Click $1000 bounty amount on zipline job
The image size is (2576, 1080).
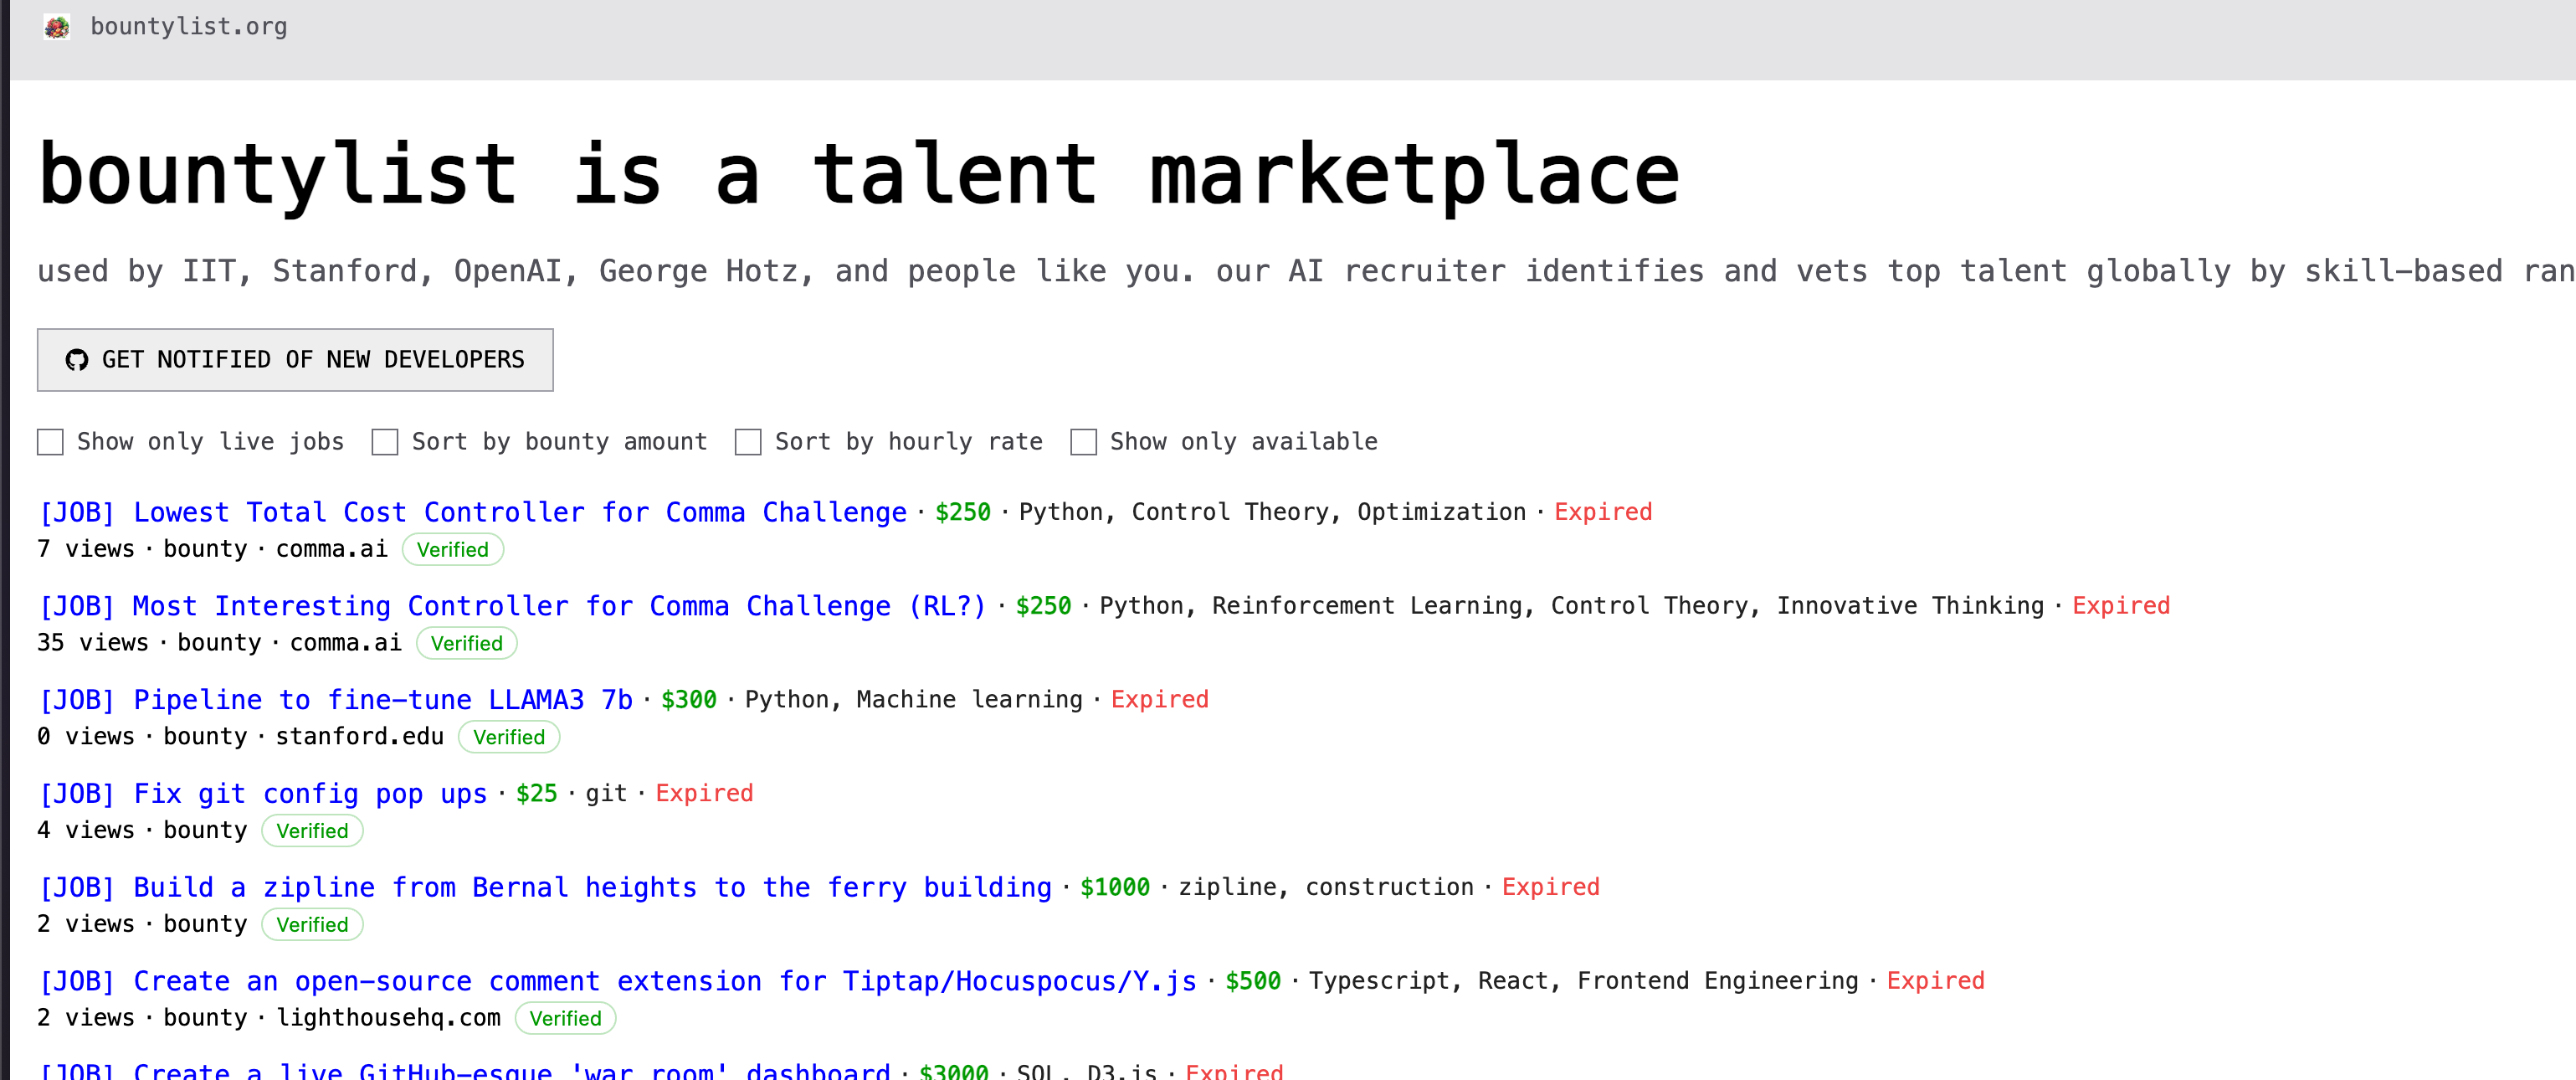[1114, 888]
